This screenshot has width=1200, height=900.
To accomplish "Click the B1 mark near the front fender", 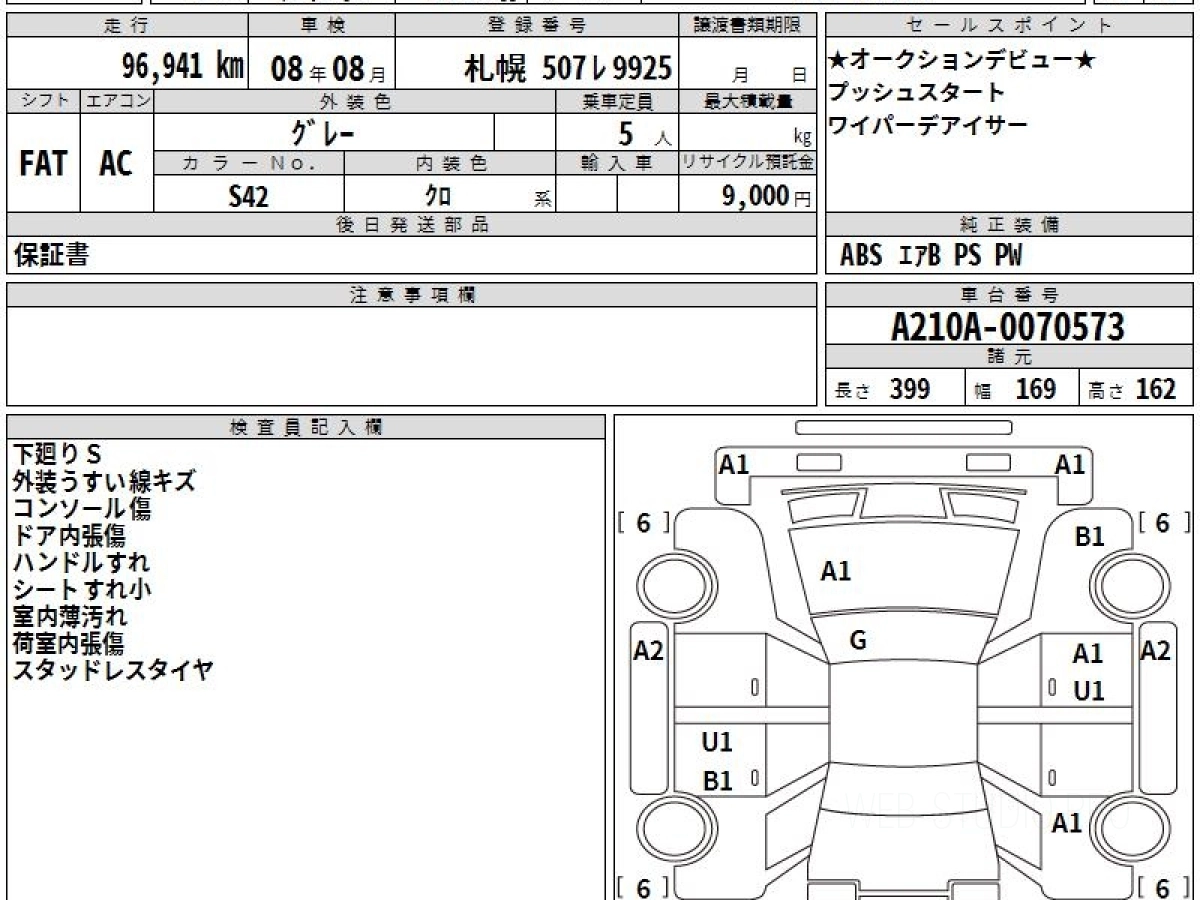I will click(x=1089, y=537).
